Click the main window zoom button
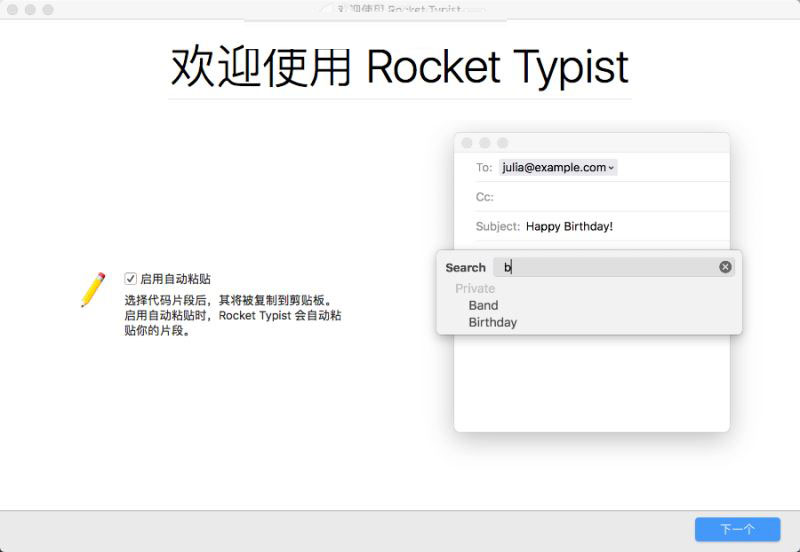The height and width of the screenshot is (552, 800). (x=48, y=9)
